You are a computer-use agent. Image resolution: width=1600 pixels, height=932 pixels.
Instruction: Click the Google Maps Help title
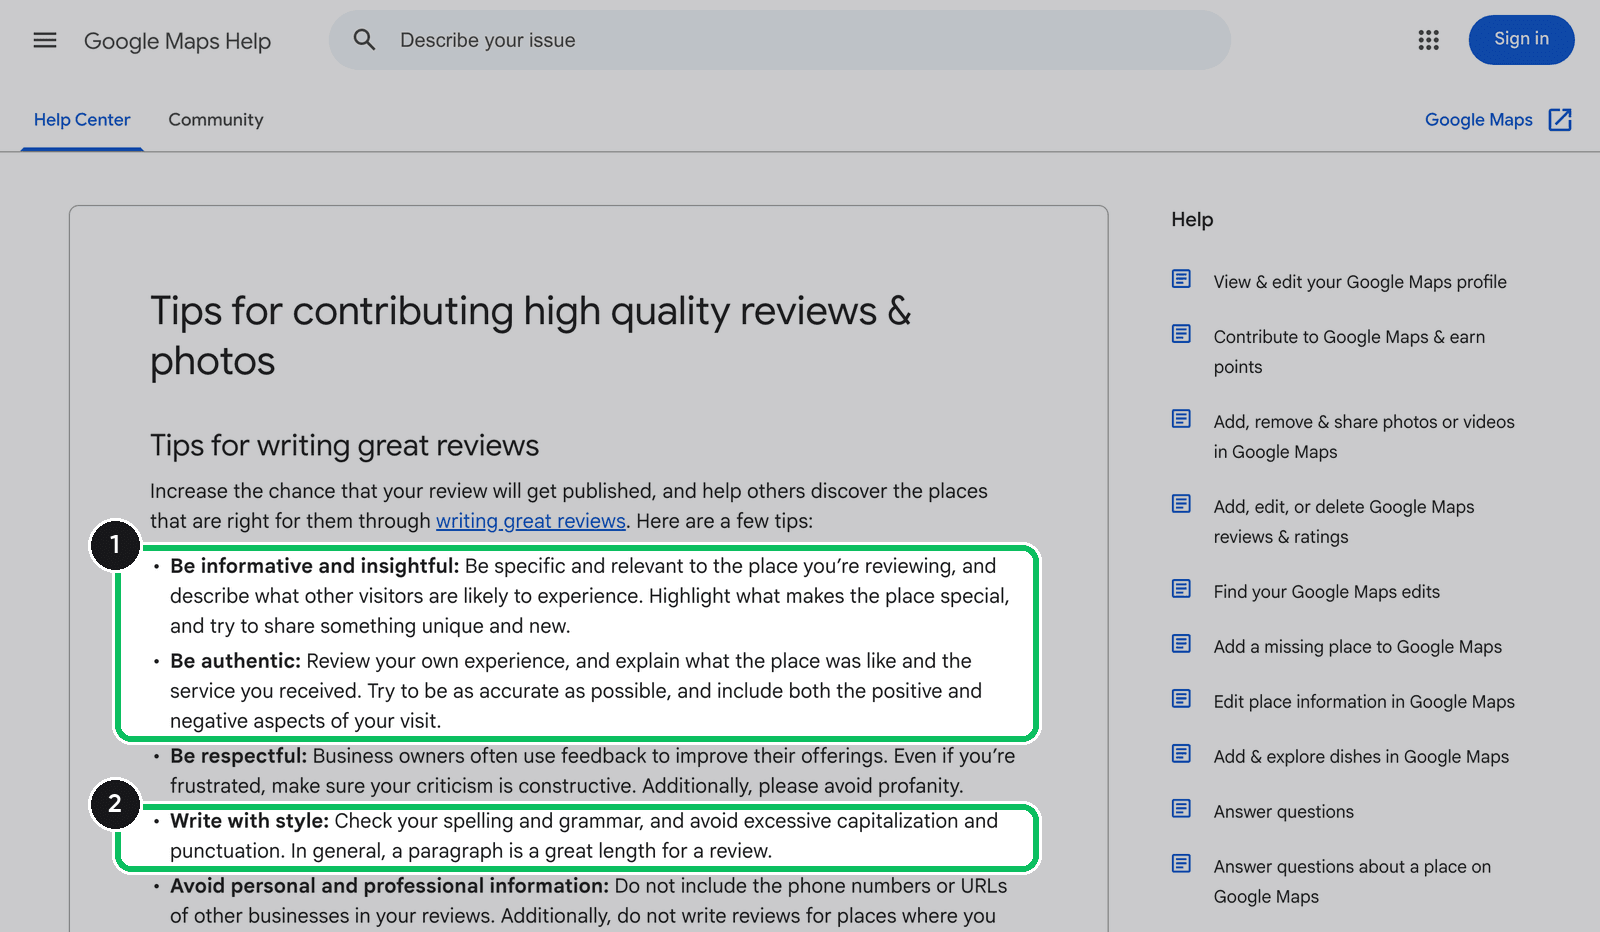coord(177,41)
